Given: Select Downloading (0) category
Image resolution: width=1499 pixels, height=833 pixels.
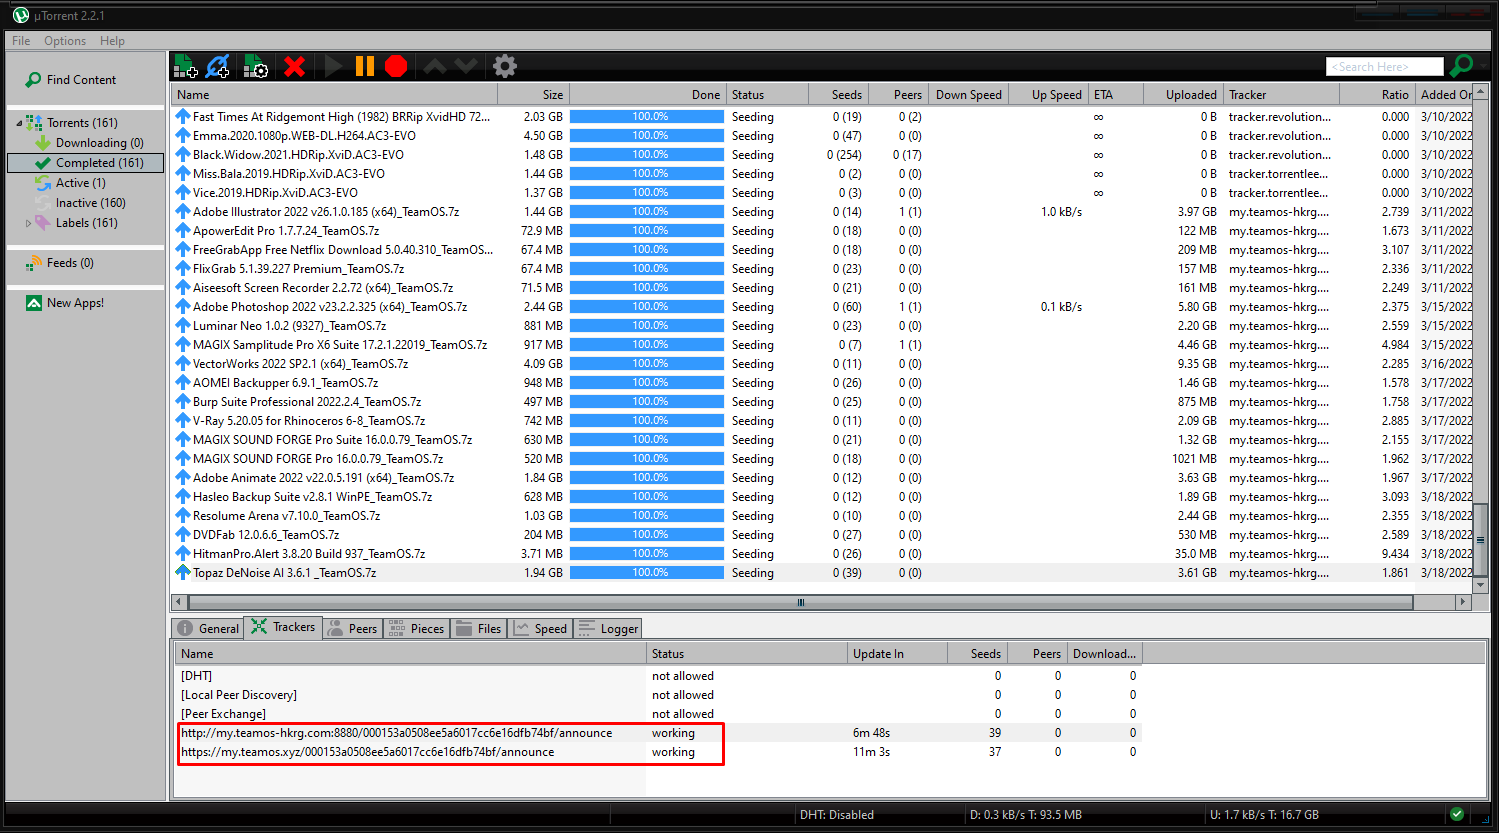Looking at the screenshot, I should pyautogui.click(x=100, y=143).
